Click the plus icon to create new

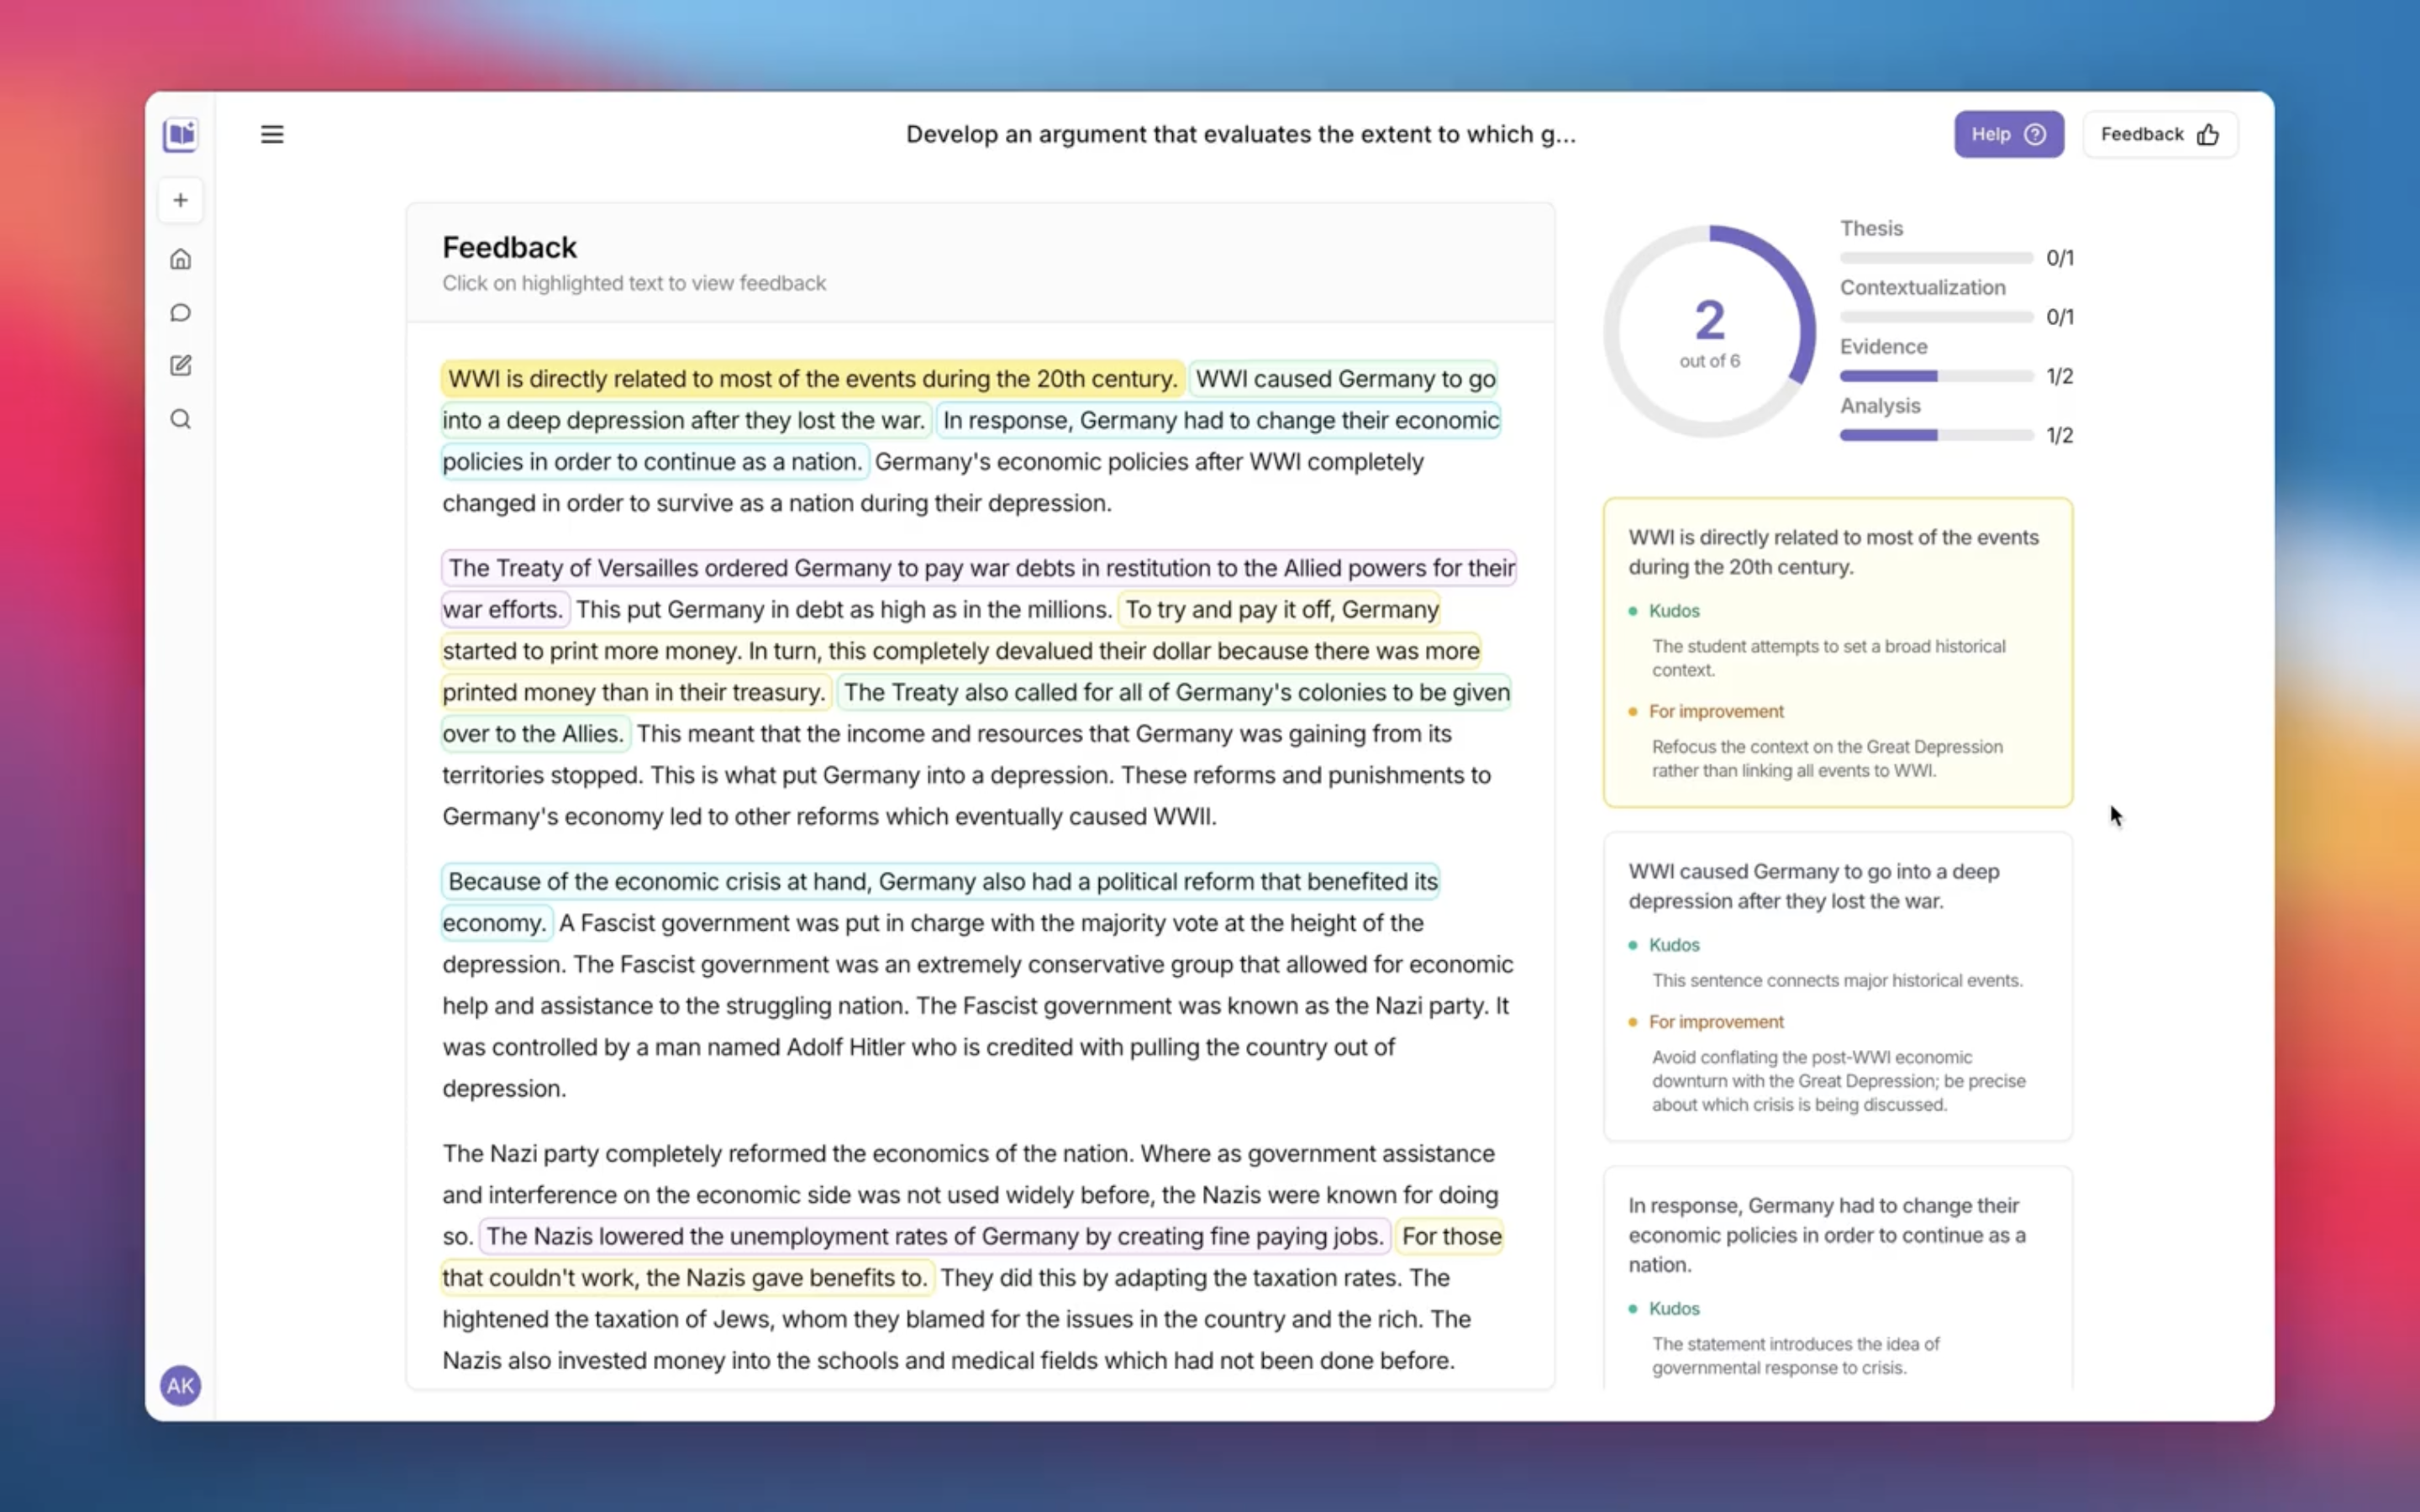point(180,200)
